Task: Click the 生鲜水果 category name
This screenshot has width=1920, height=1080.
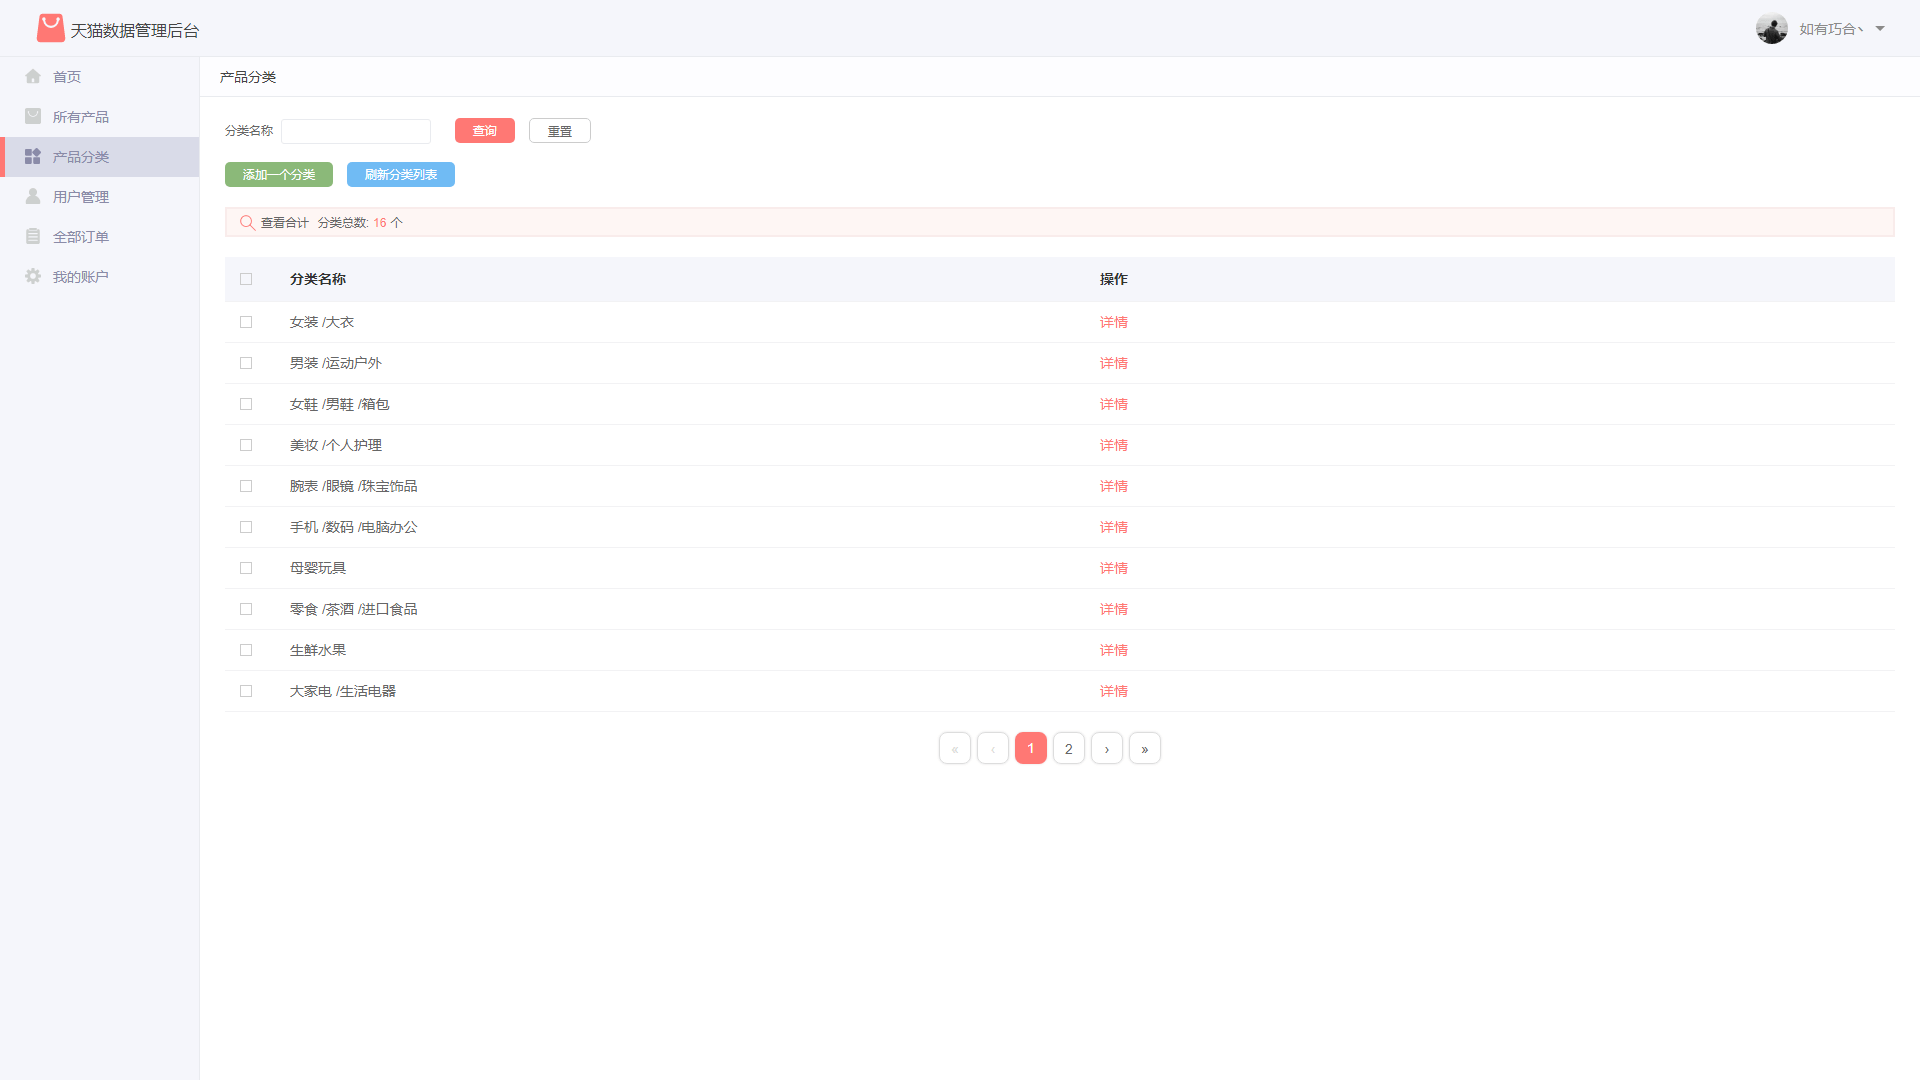Action: tap(318, 650)
